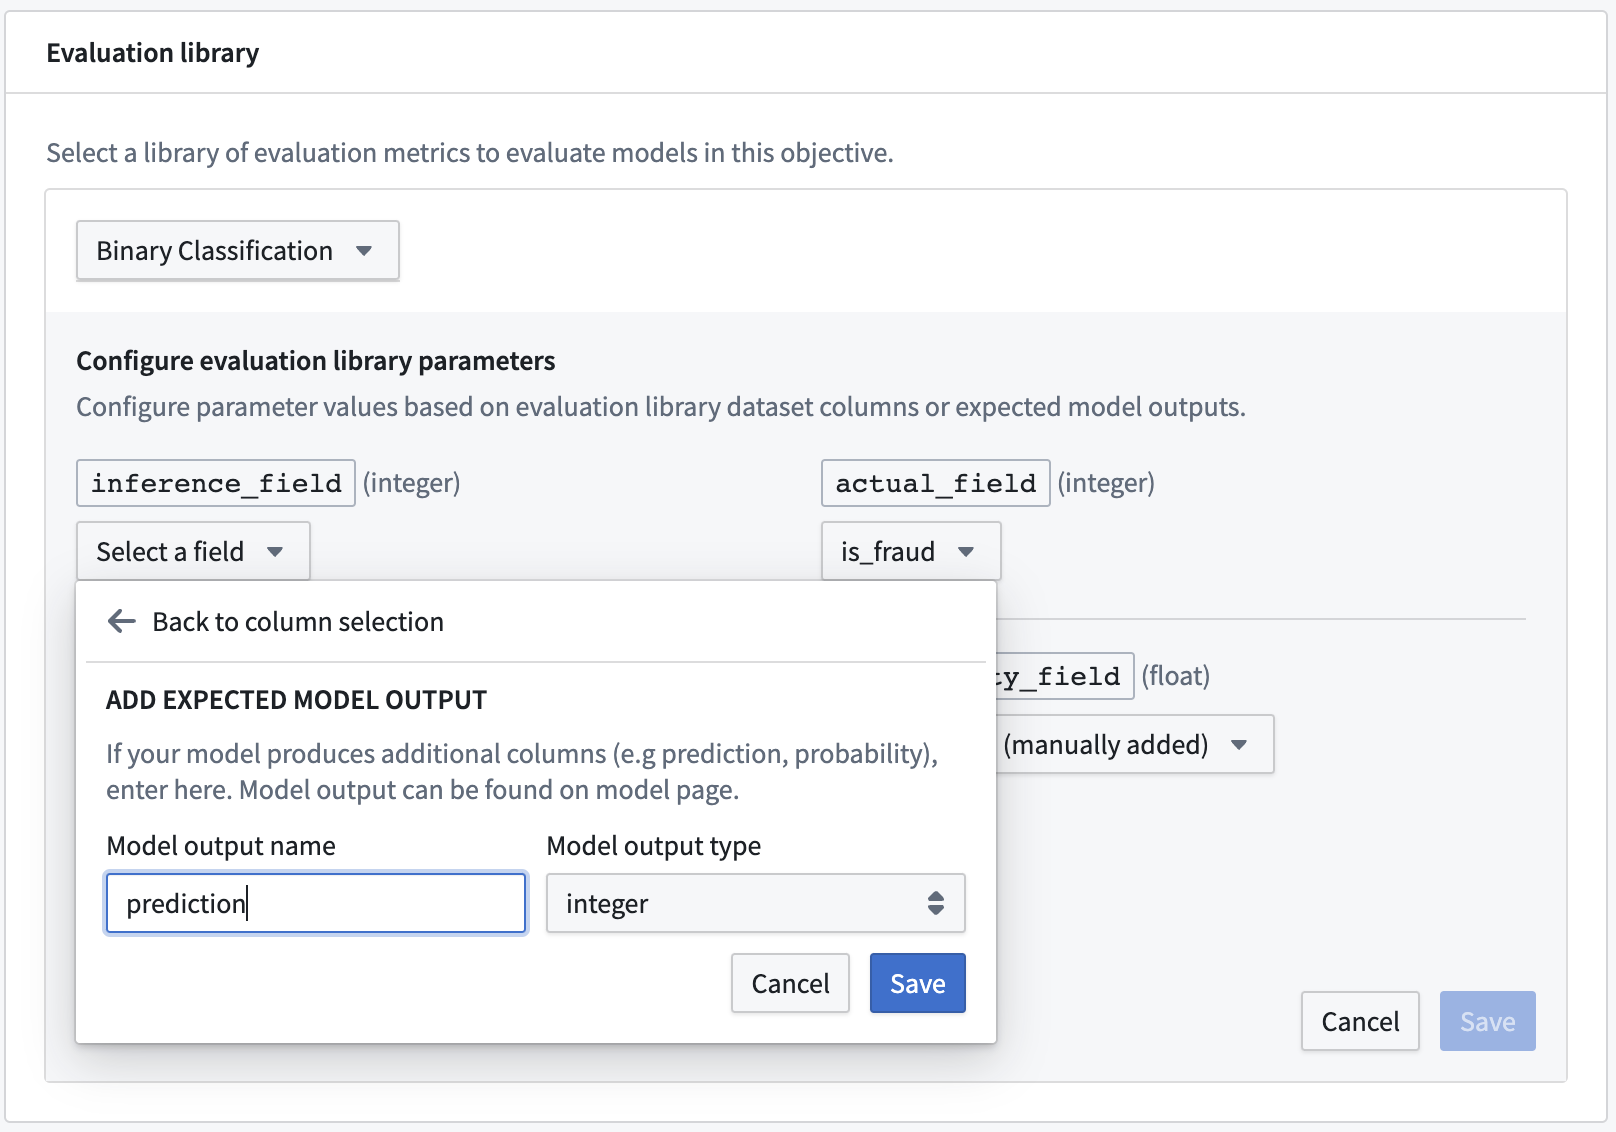Viewport: 1616px width, 1132px height.
Task: Open the Model output type integer selector
Action: point(755,903)
